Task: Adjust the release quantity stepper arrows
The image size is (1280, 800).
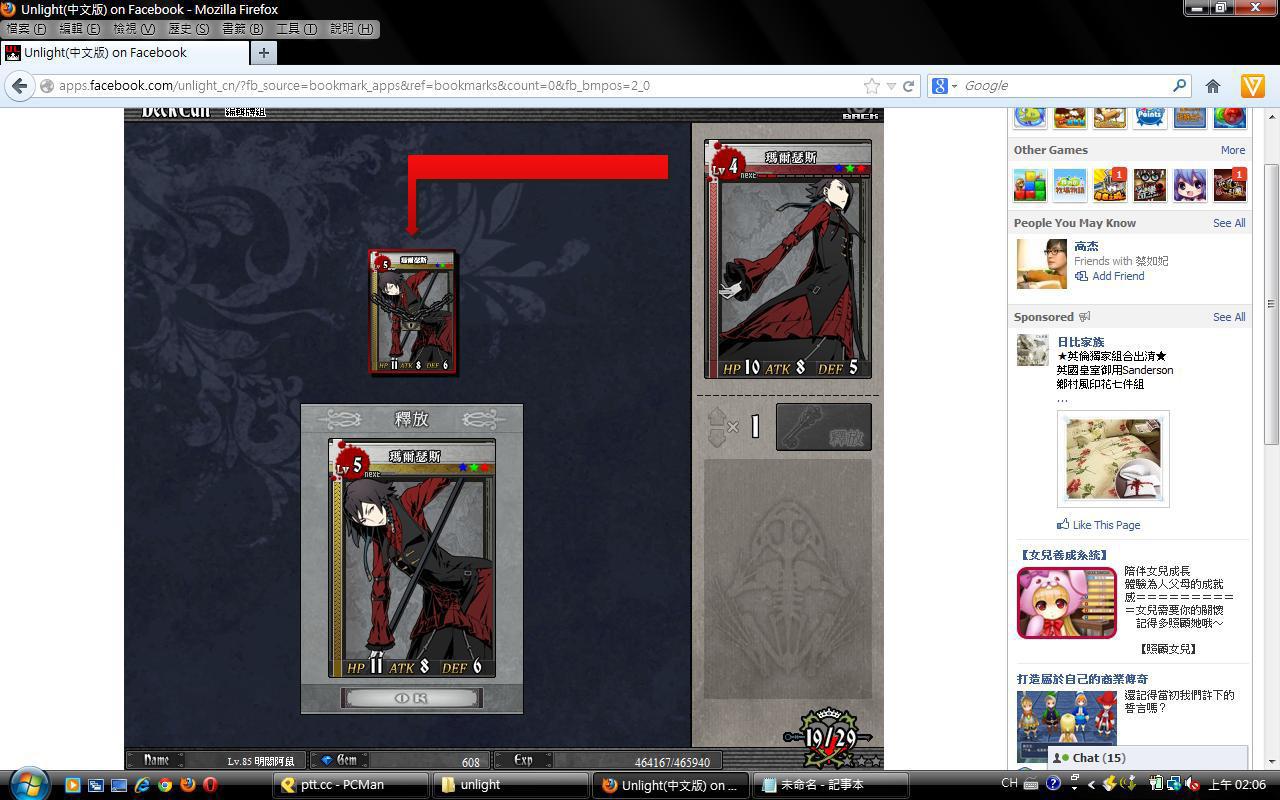Action: [x=717, y=427]
